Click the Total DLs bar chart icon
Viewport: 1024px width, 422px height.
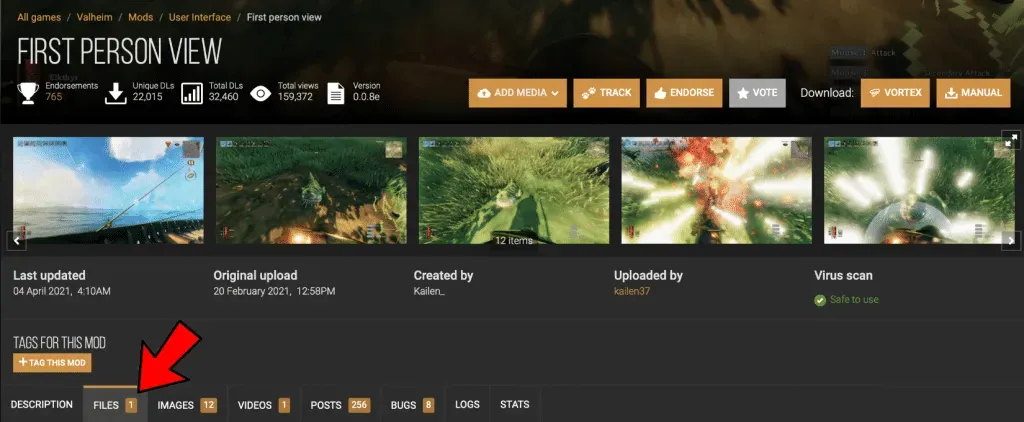pos(192,93)
